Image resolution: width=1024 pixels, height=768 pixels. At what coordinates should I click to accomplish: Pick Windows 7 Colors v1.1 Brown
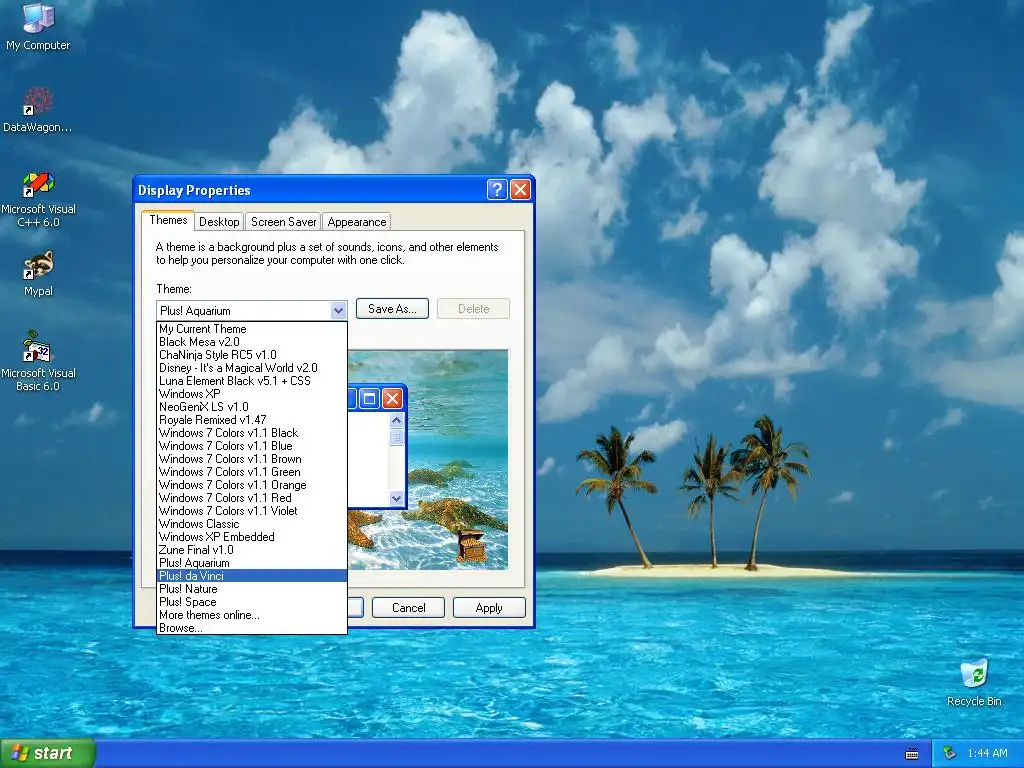252,459
